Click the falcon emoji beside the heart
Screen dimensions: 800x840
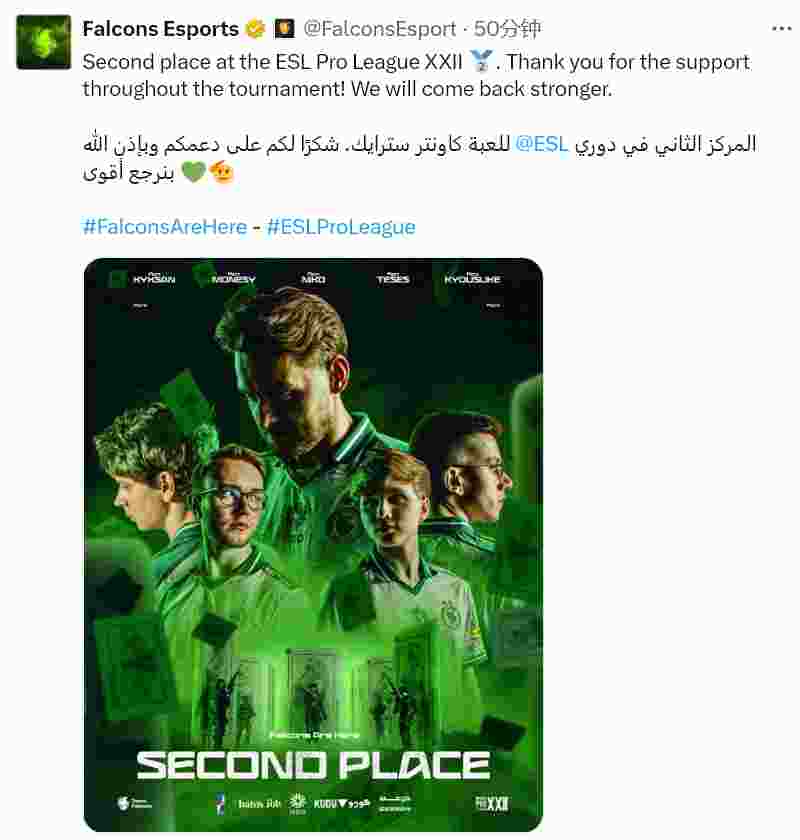point(222,172)
